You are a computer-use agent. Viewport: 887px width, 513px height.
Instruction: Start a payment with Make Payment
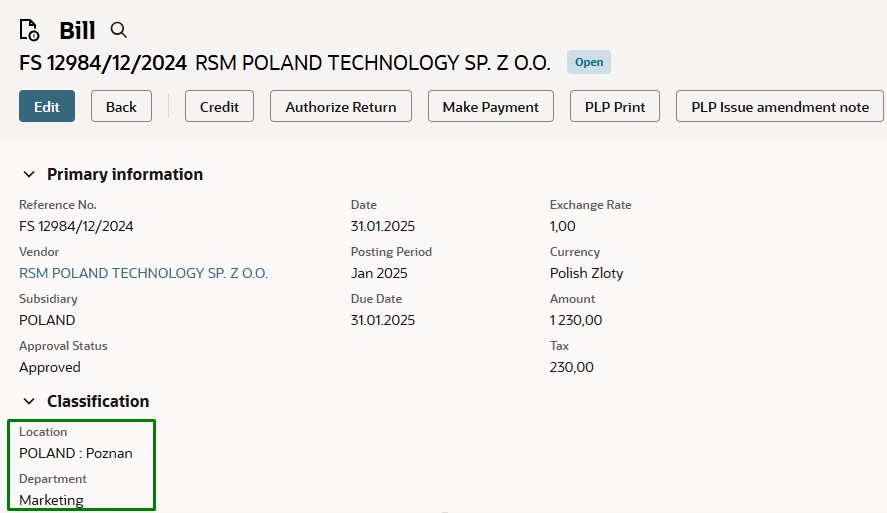pos(490,107)
